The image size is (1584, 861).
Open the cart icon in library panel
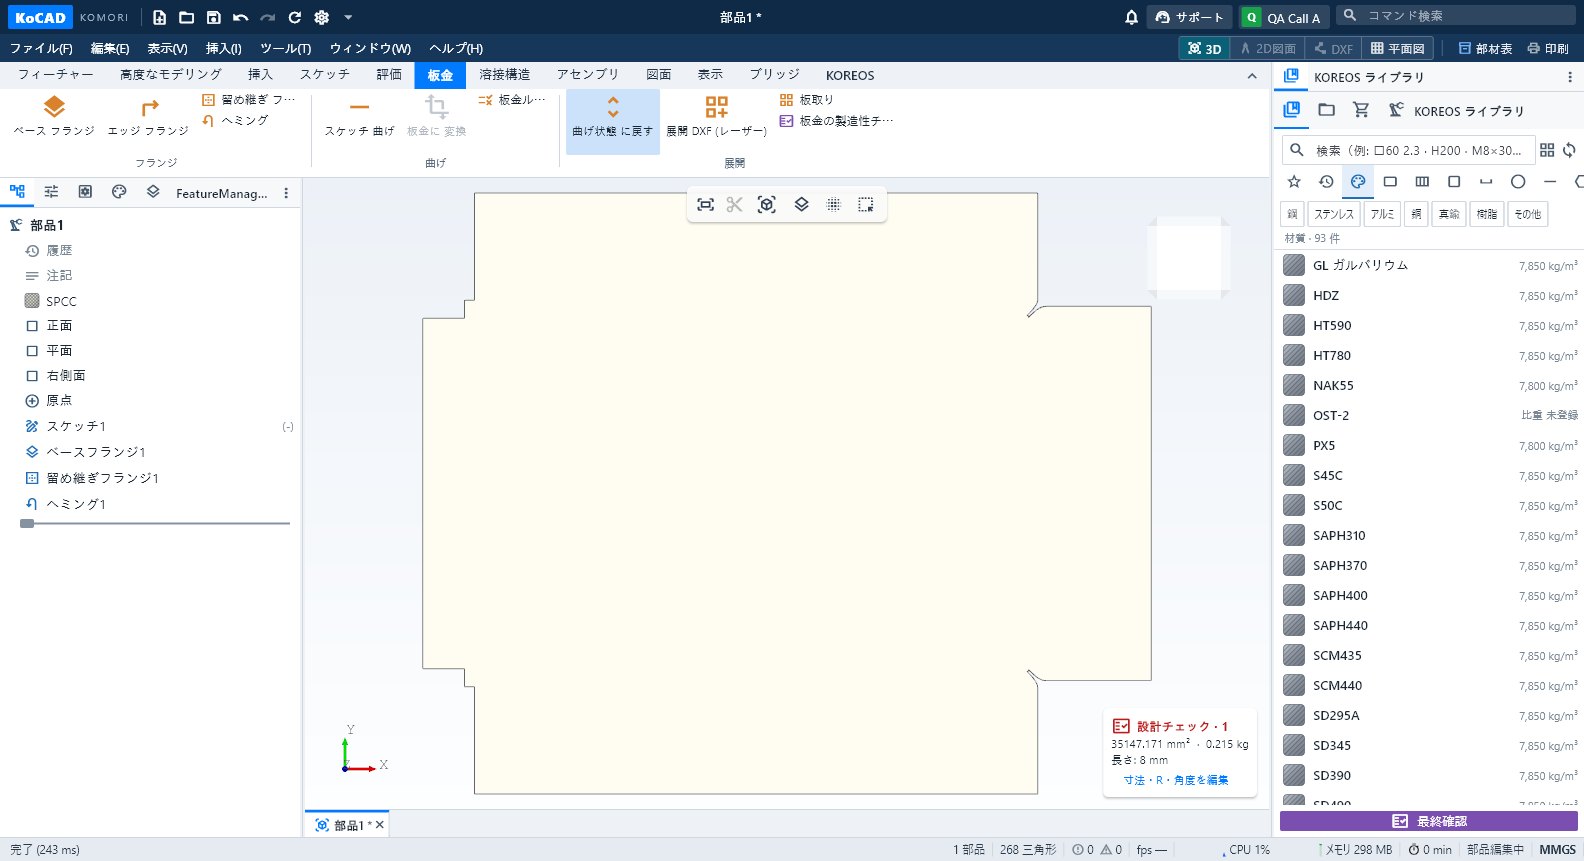(1361, 110)
